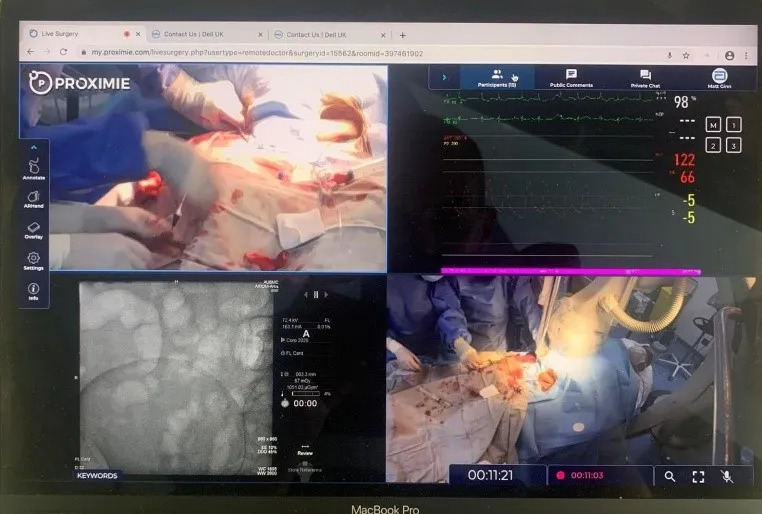Activate the ARHand tool
The image size is (762, 514).
(34, 200)
